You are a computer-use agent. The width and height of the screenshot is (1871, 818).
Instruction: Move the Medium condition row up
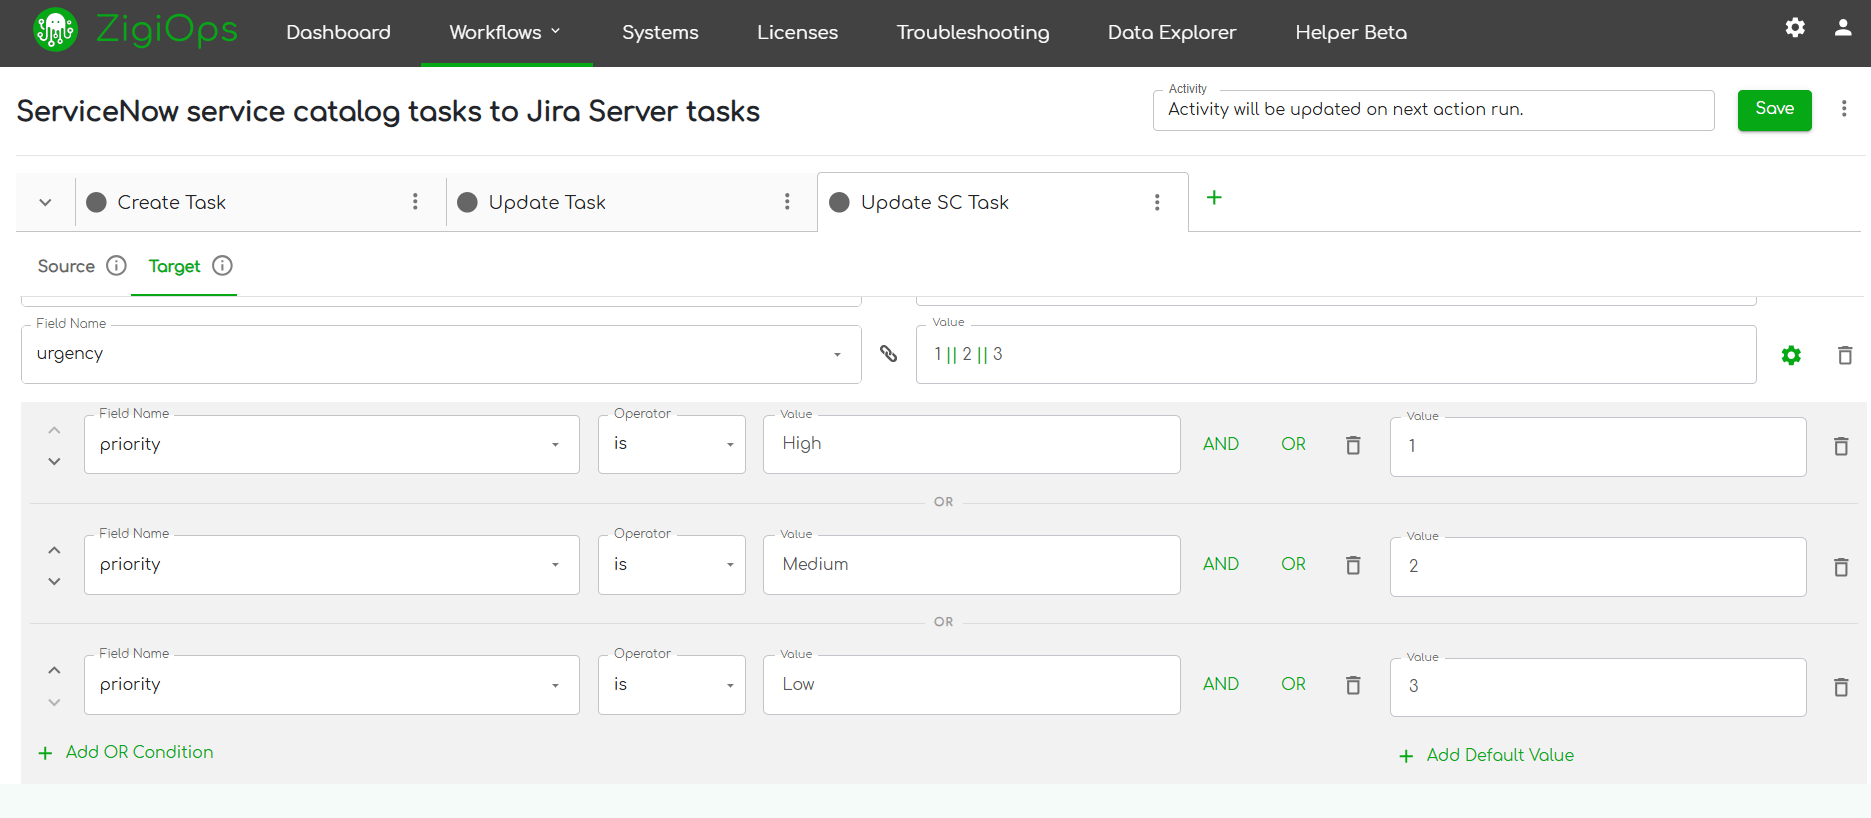[x=54, y=550]
